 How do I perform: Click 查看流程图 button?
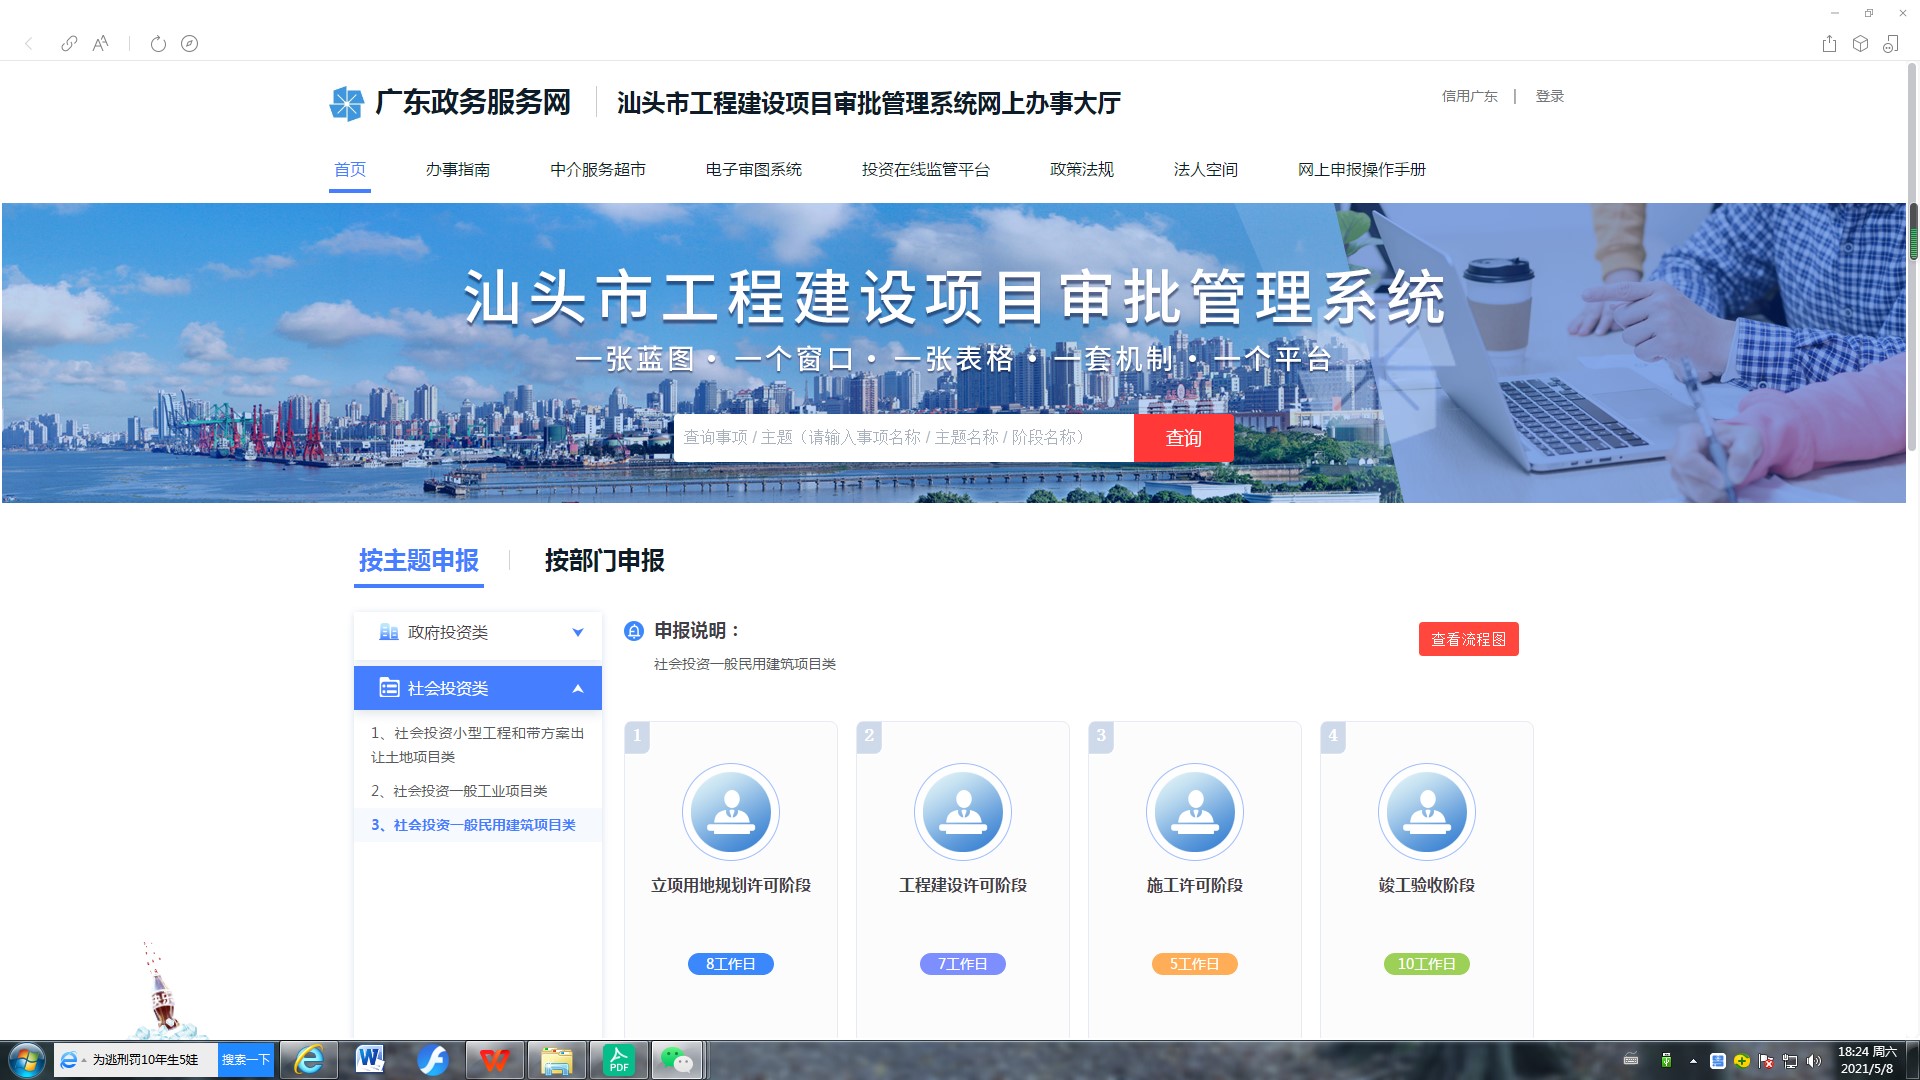(x=1468, y=640)
